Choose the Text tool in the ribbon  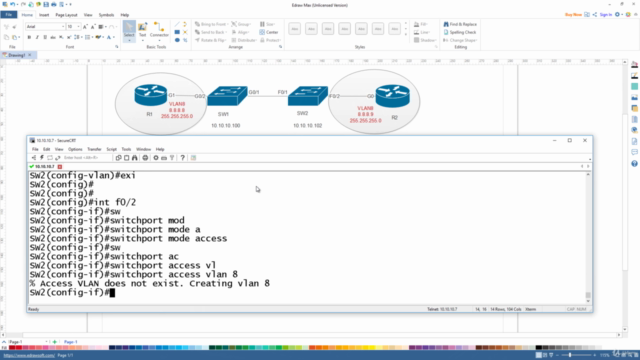pos(142,31)
